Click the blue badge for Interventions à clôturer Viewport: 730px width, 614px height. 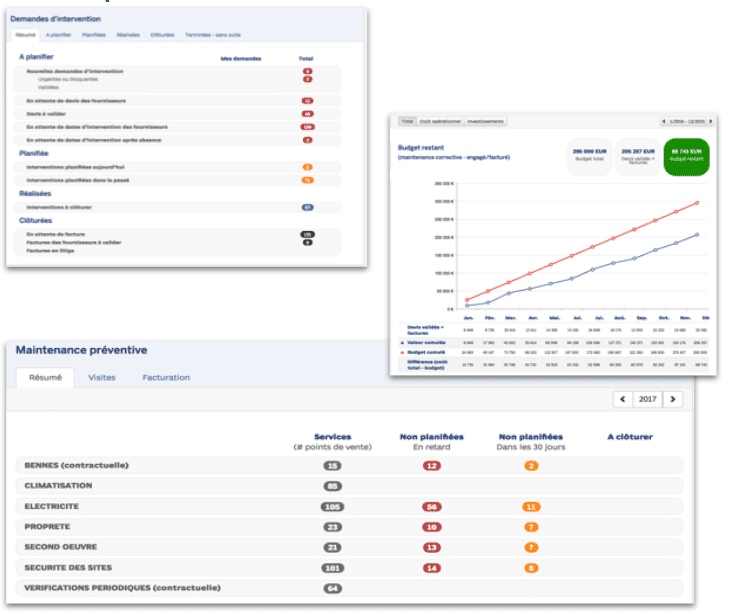[x=307, y=207]
